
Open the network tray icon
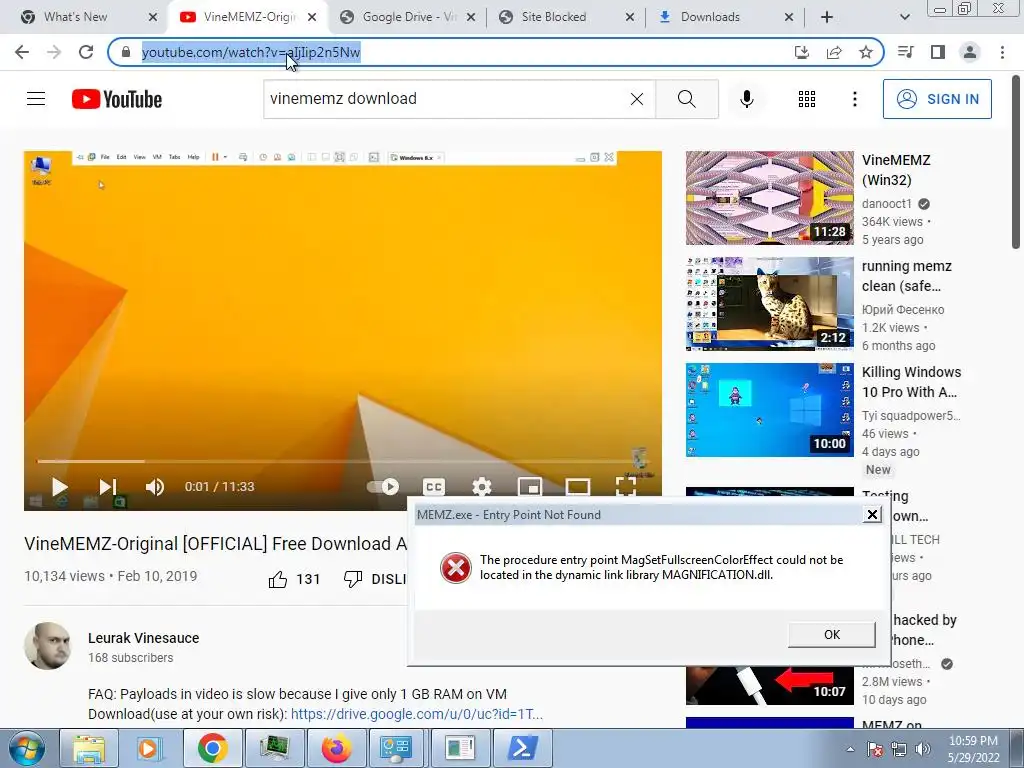coord(899,749)
